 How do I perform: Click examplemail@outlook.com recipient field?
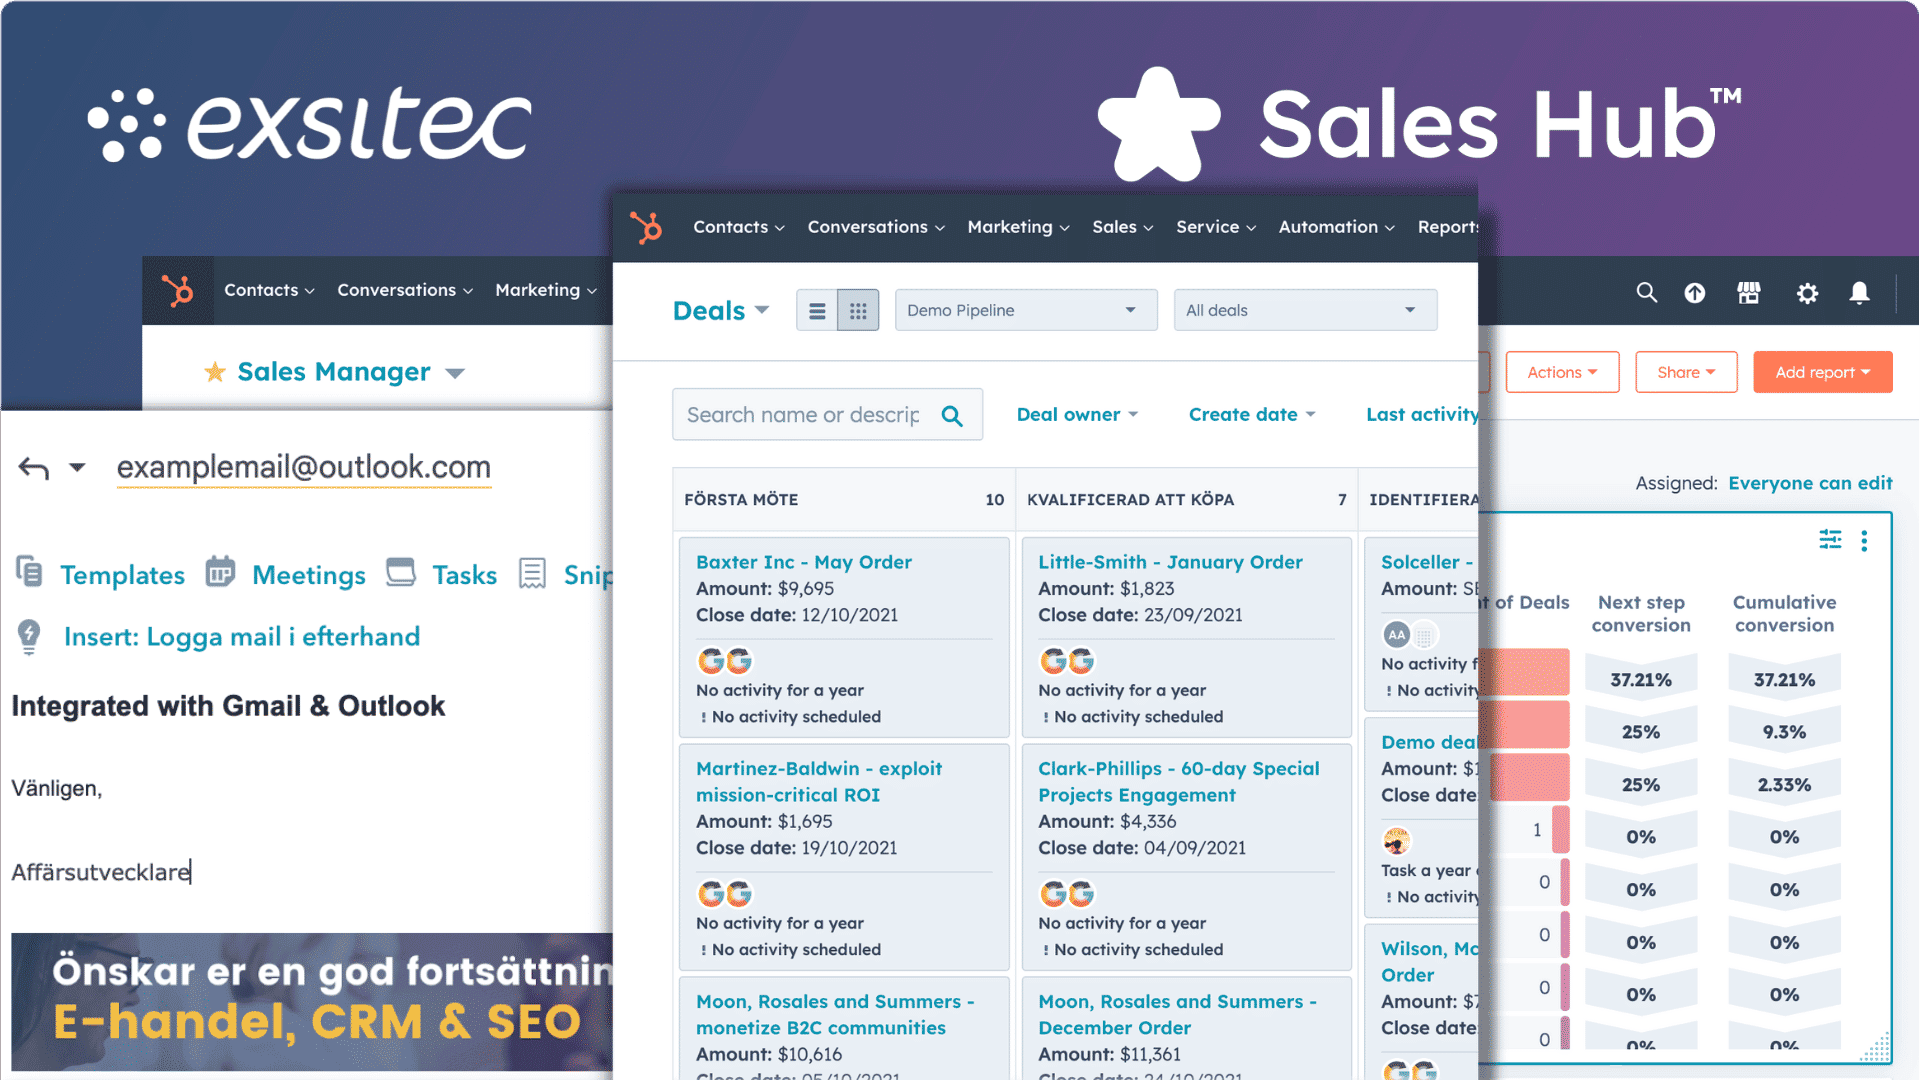pos(304,467)
